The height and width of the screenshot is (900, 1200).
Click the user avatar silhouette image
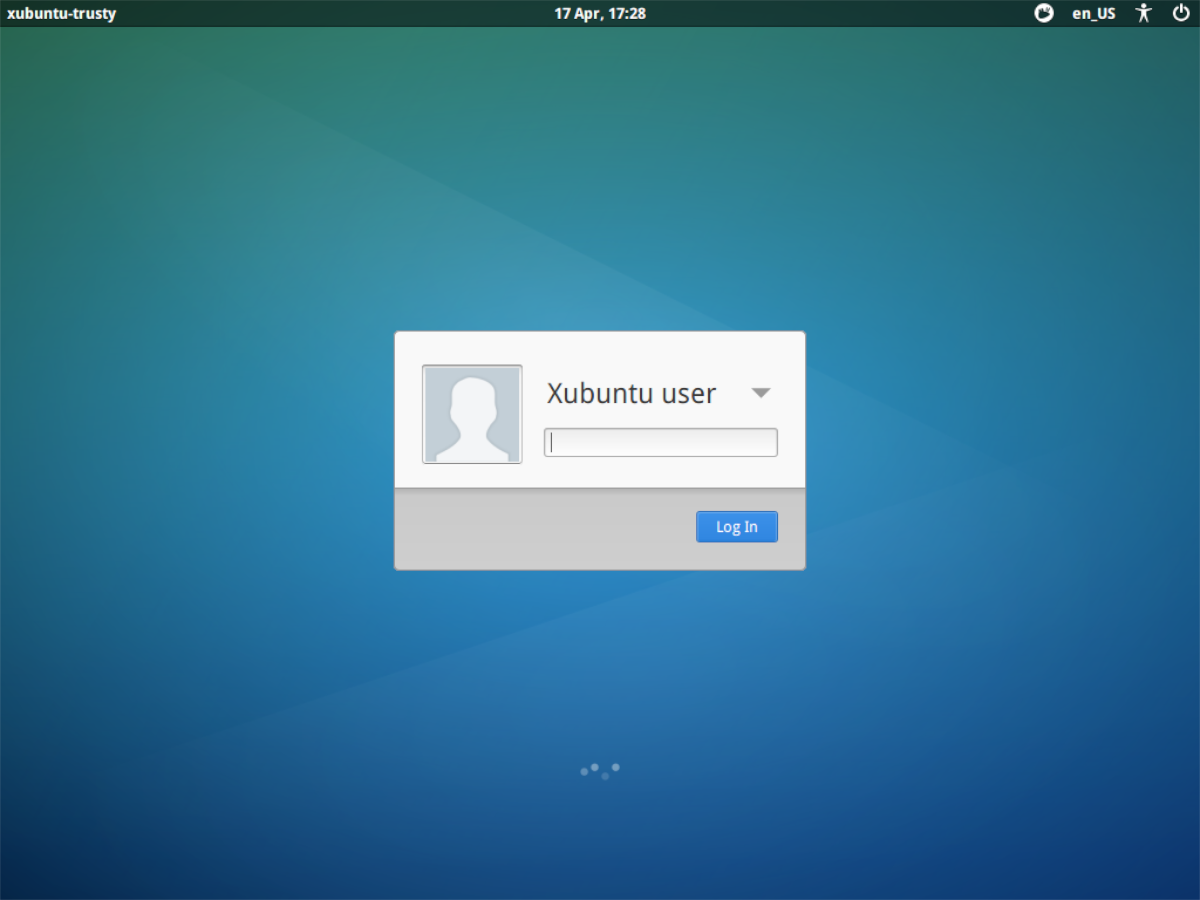472,414
